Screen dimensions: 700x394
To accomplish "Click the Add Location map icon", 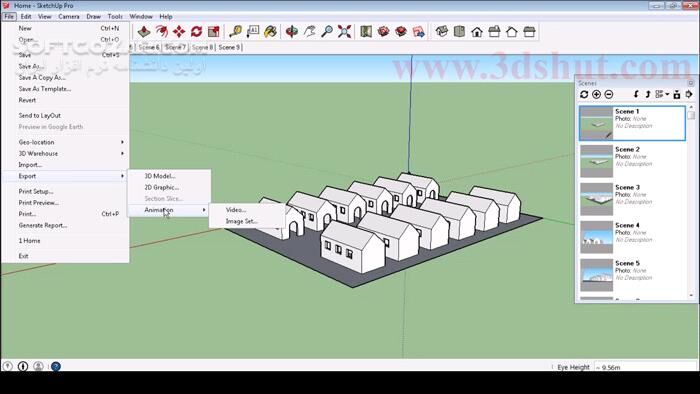I will [366, 31].
